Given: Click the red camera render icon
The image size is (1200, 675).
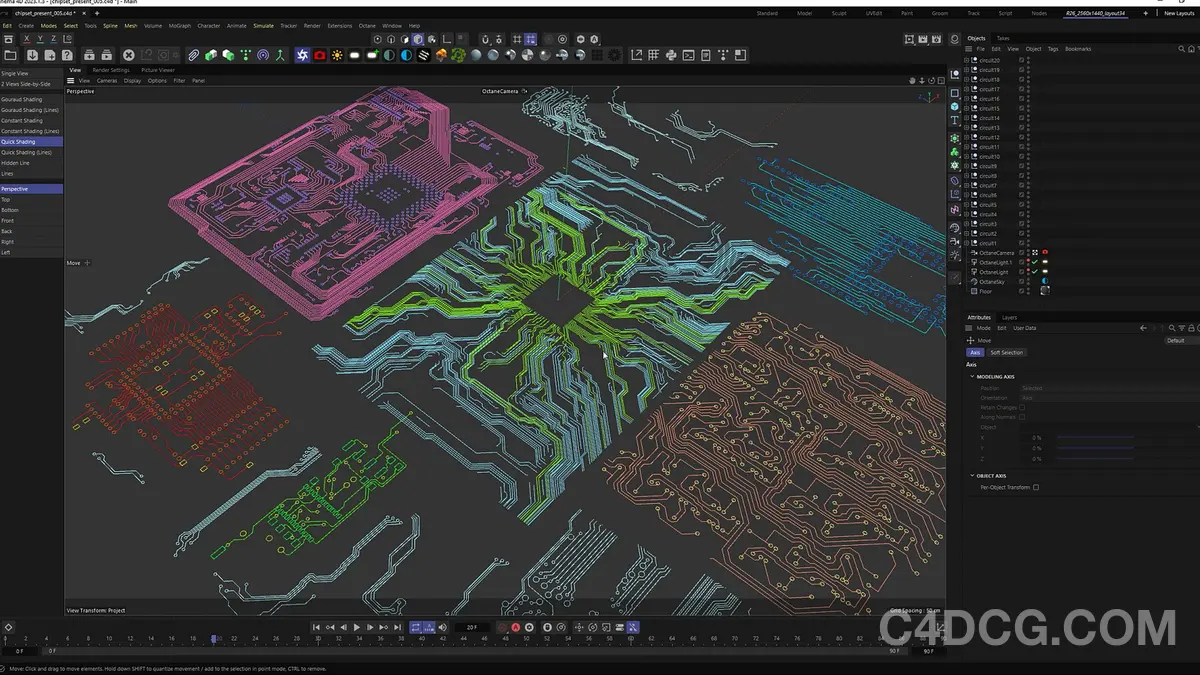Looking at the screenshot, I should point(319,55).
